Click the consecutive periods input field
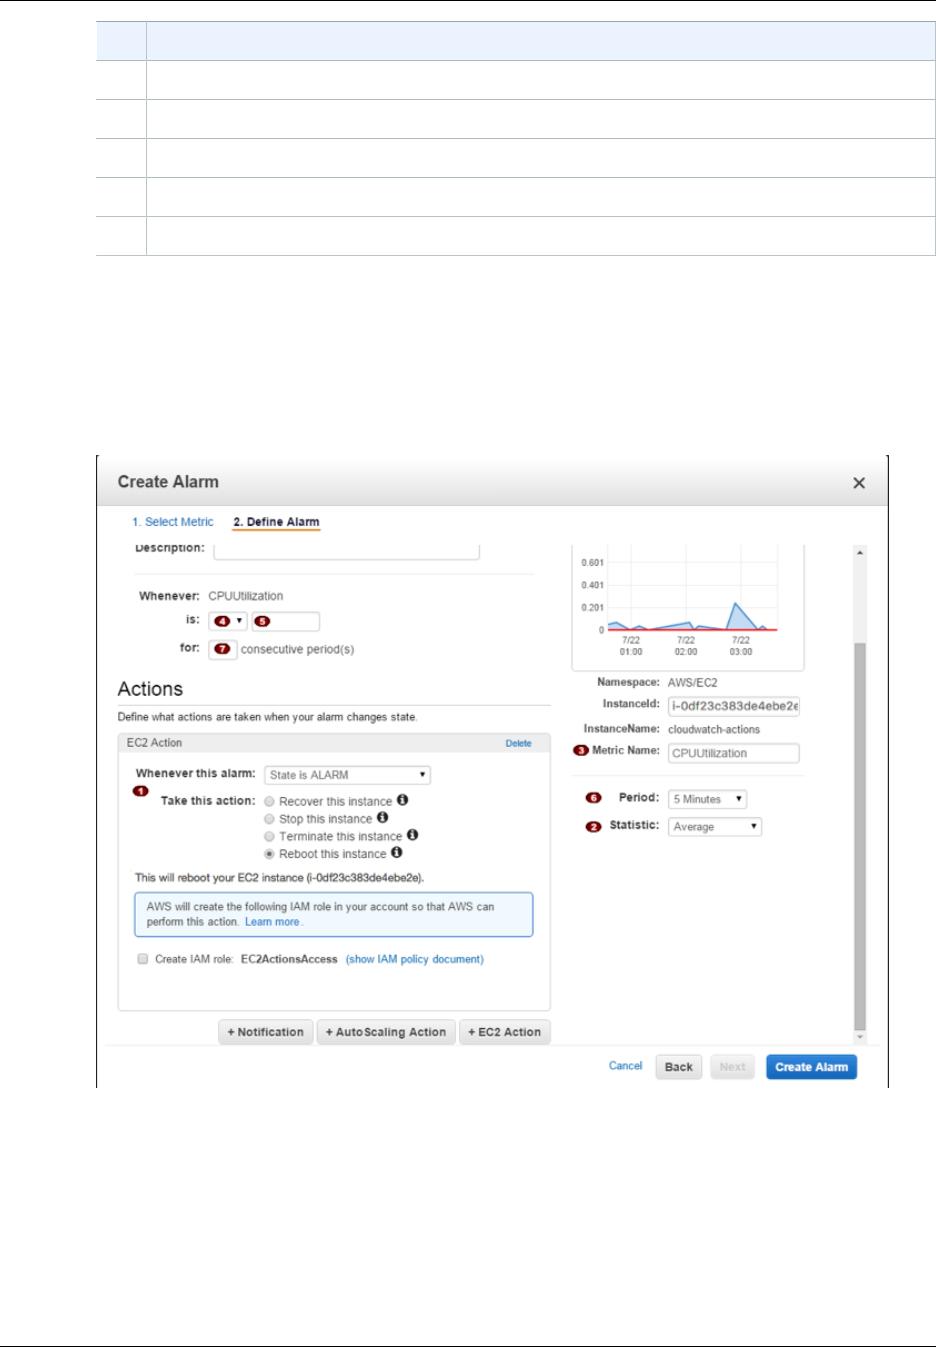 tap(222, 649)
